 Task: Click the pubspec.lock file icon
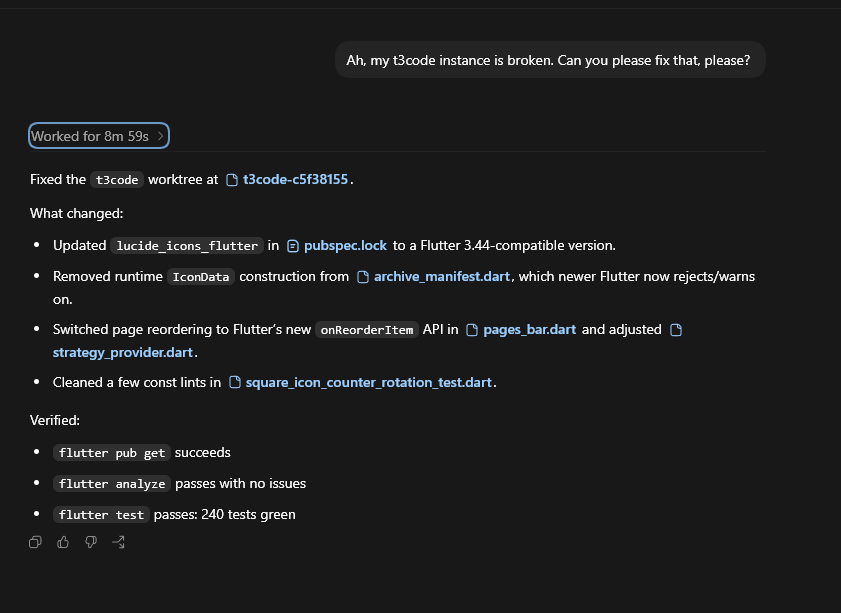(x=293, y=246)
